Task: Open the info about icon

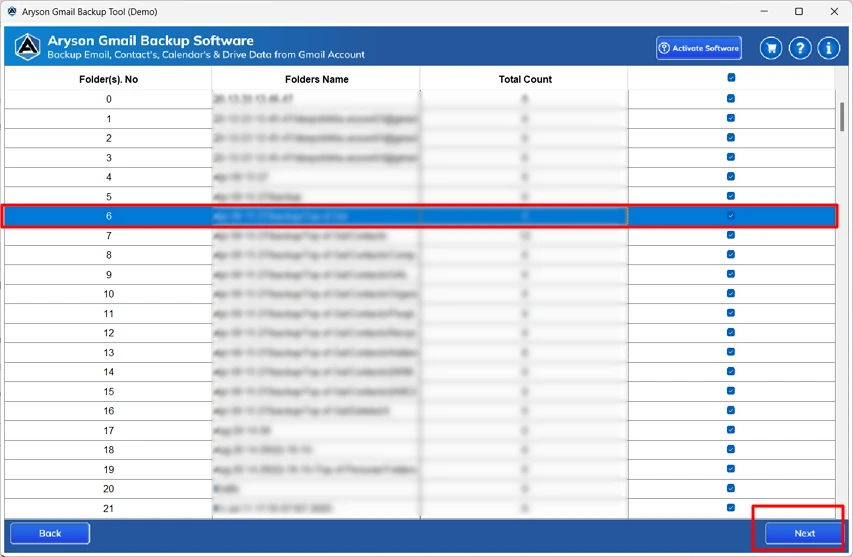Action: pyautogui.click(x=829, y=48)
